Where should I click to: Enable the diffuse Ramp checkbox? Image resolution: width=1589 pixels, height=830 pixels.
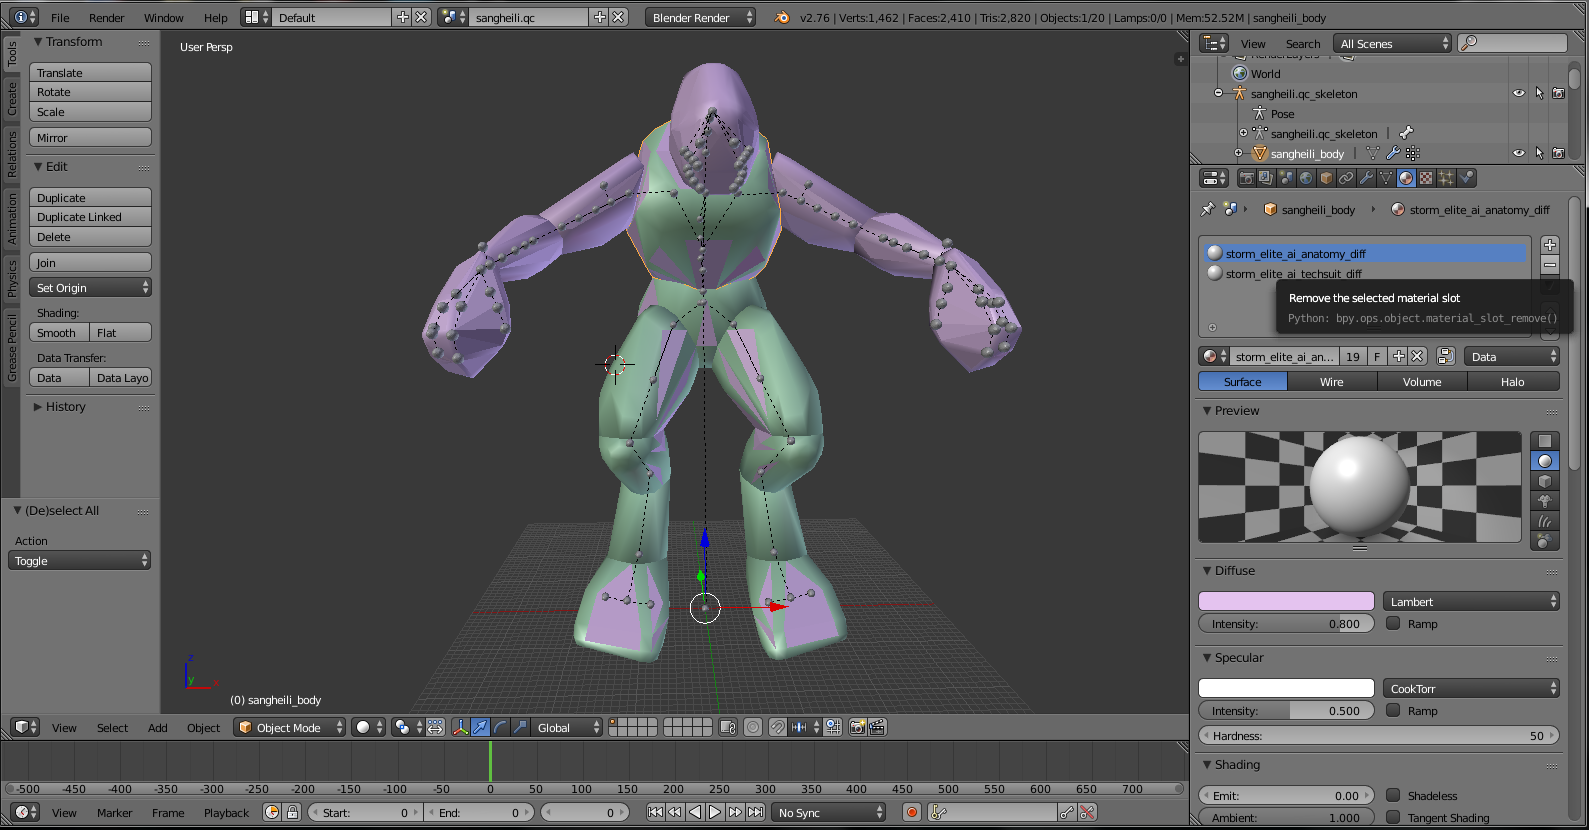pos(1393,624)
